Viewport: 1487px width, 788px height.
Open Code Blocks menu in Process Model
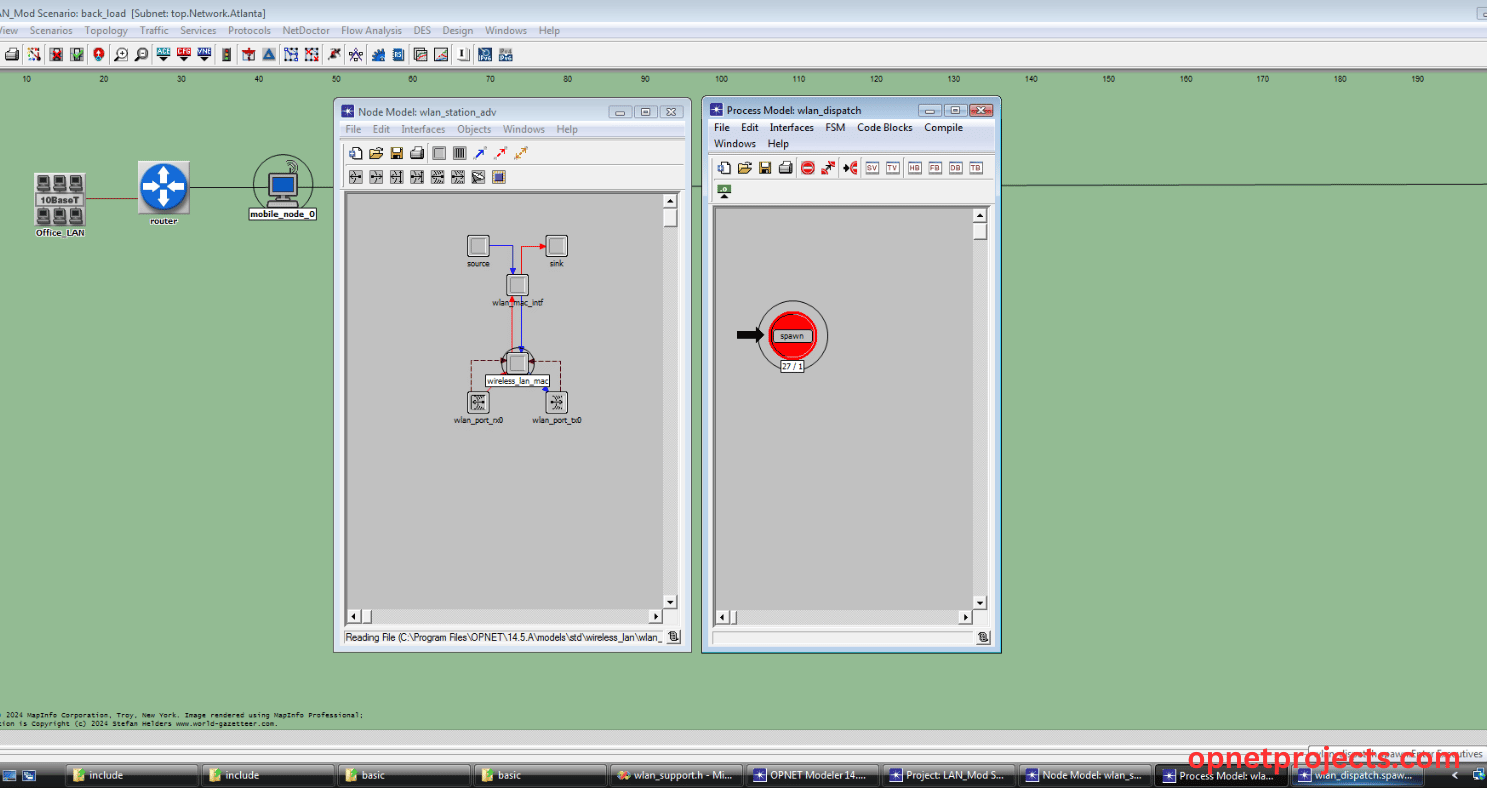pyautogui.click(x=885, y=128)
